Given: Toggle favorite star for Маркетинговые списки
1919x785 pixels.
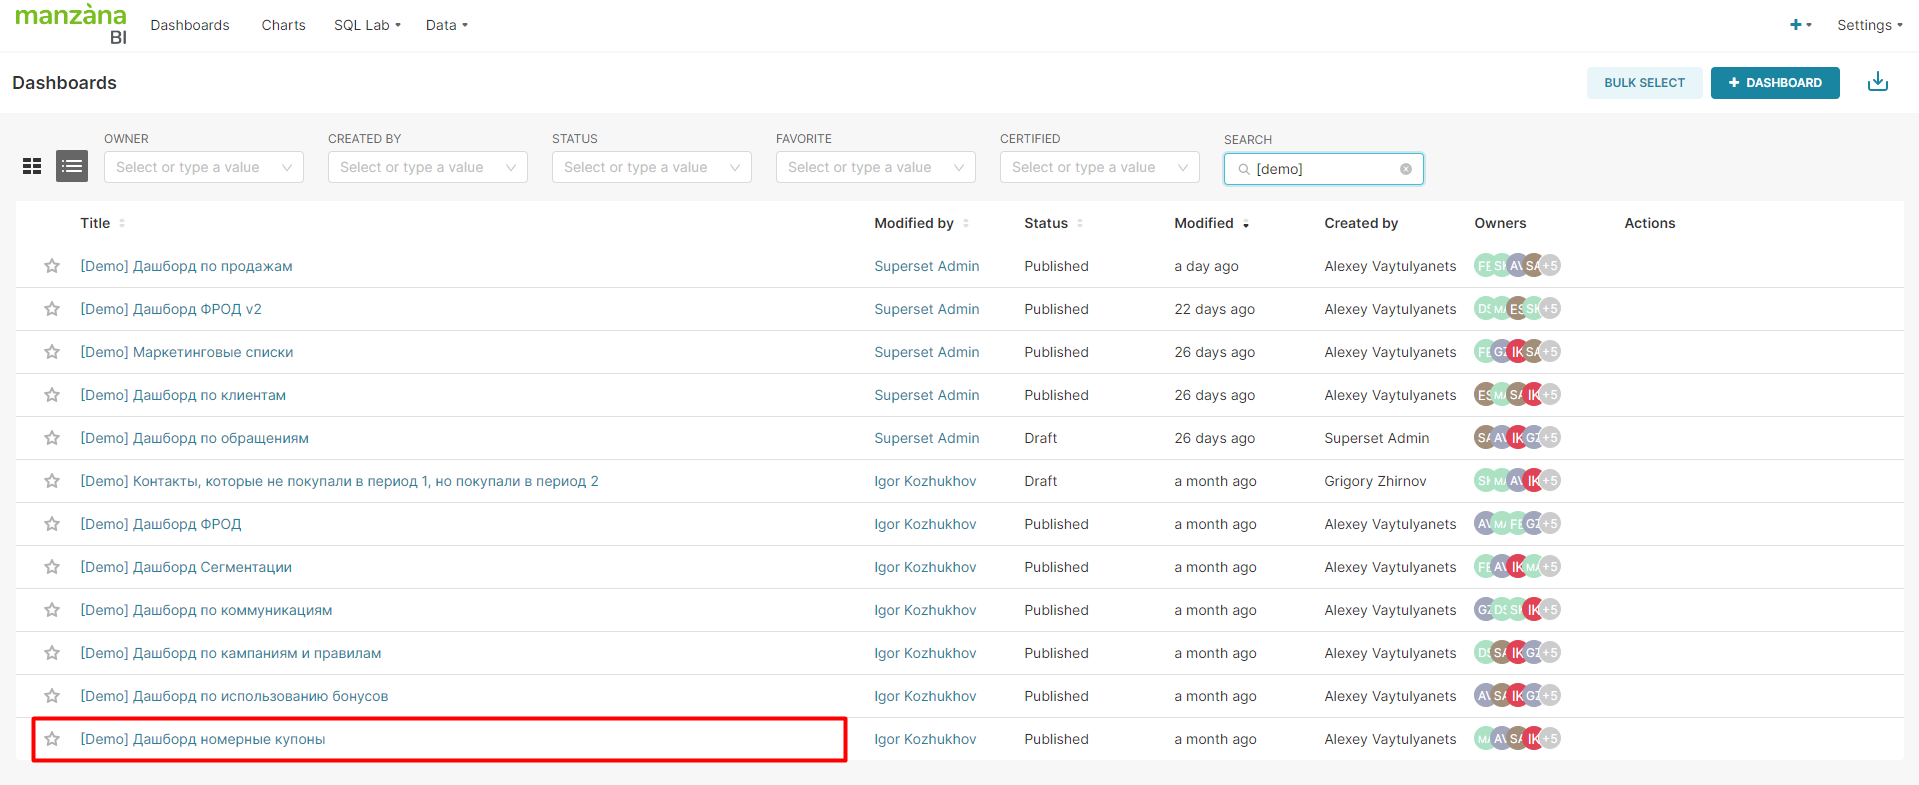Looking at the screenshot, I should click(x=52, y=352).
